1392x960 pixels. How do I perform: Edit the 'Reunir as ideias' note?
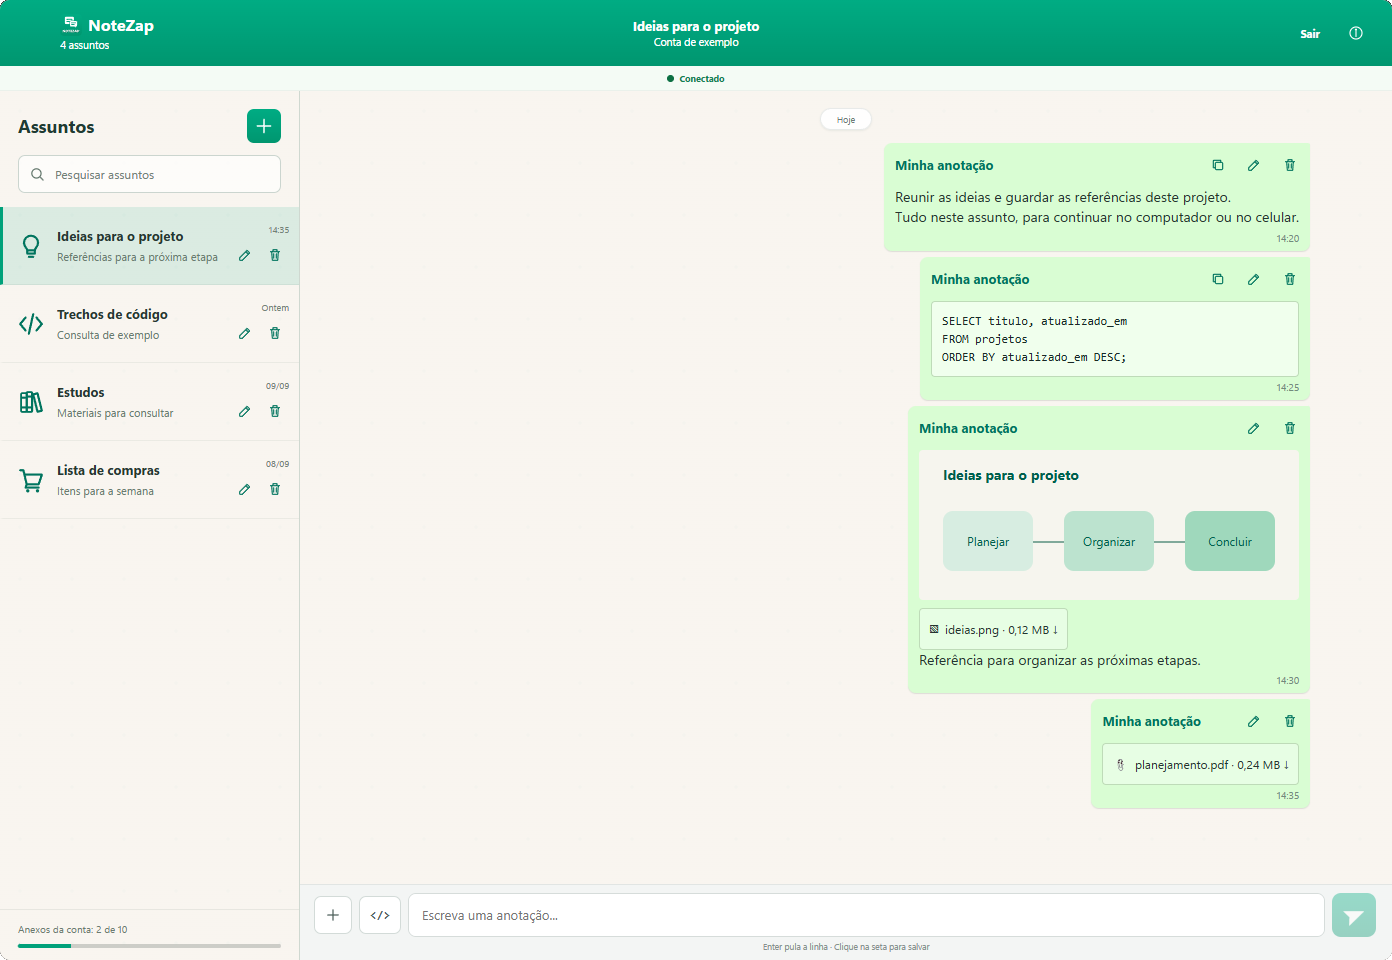[x=1253, y=166]
